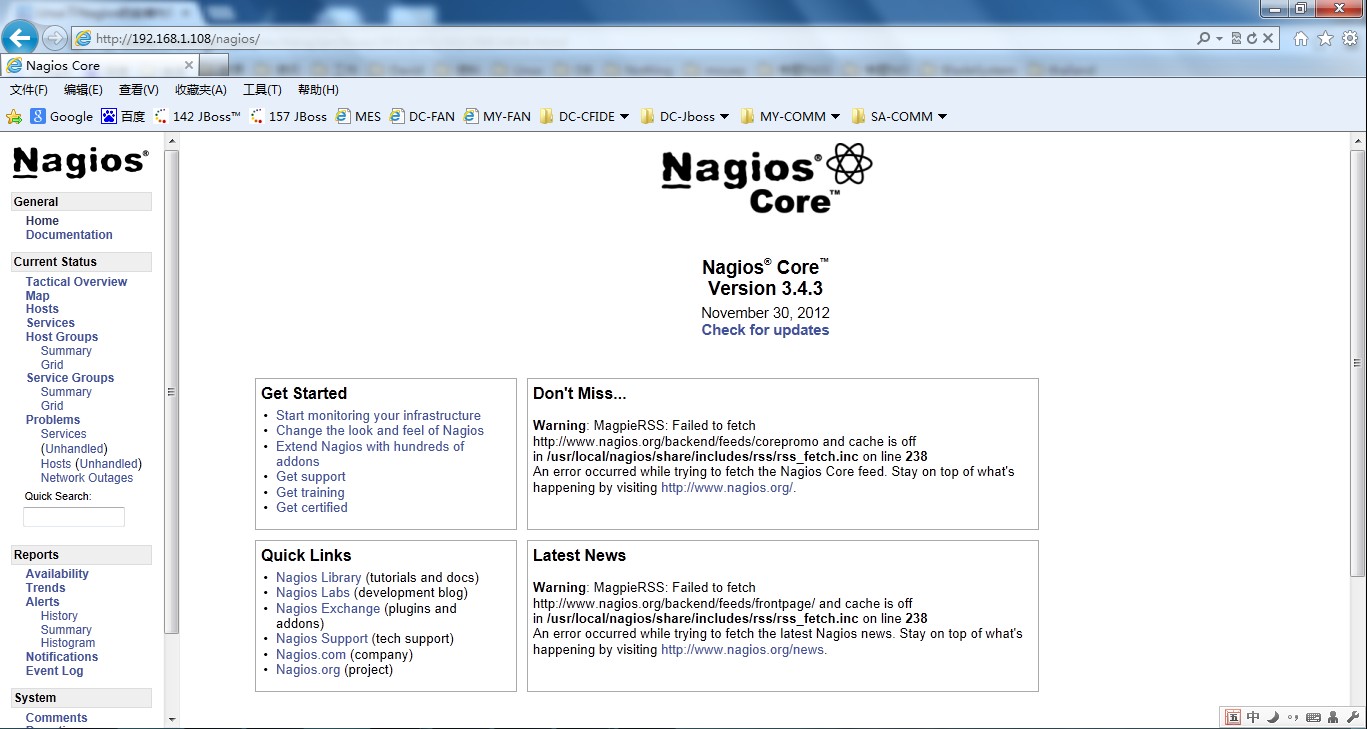This screenshot has height=729, width=1367.
Task: Click the sidebar vertical scrollbar thumb
Action: click(171, 390)
